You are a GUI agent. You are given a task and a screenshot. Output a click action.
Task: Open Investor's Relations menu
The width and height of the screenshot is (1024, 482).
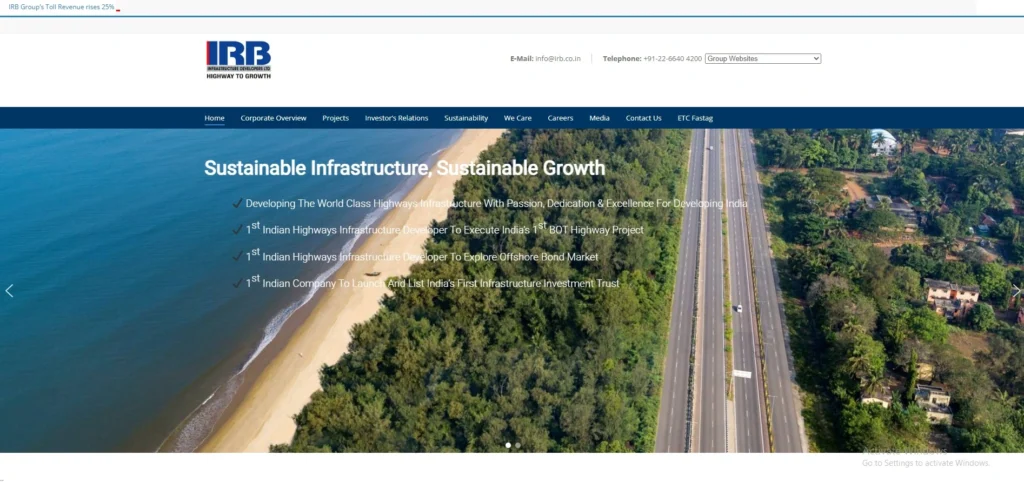click(x=396, y=118)
